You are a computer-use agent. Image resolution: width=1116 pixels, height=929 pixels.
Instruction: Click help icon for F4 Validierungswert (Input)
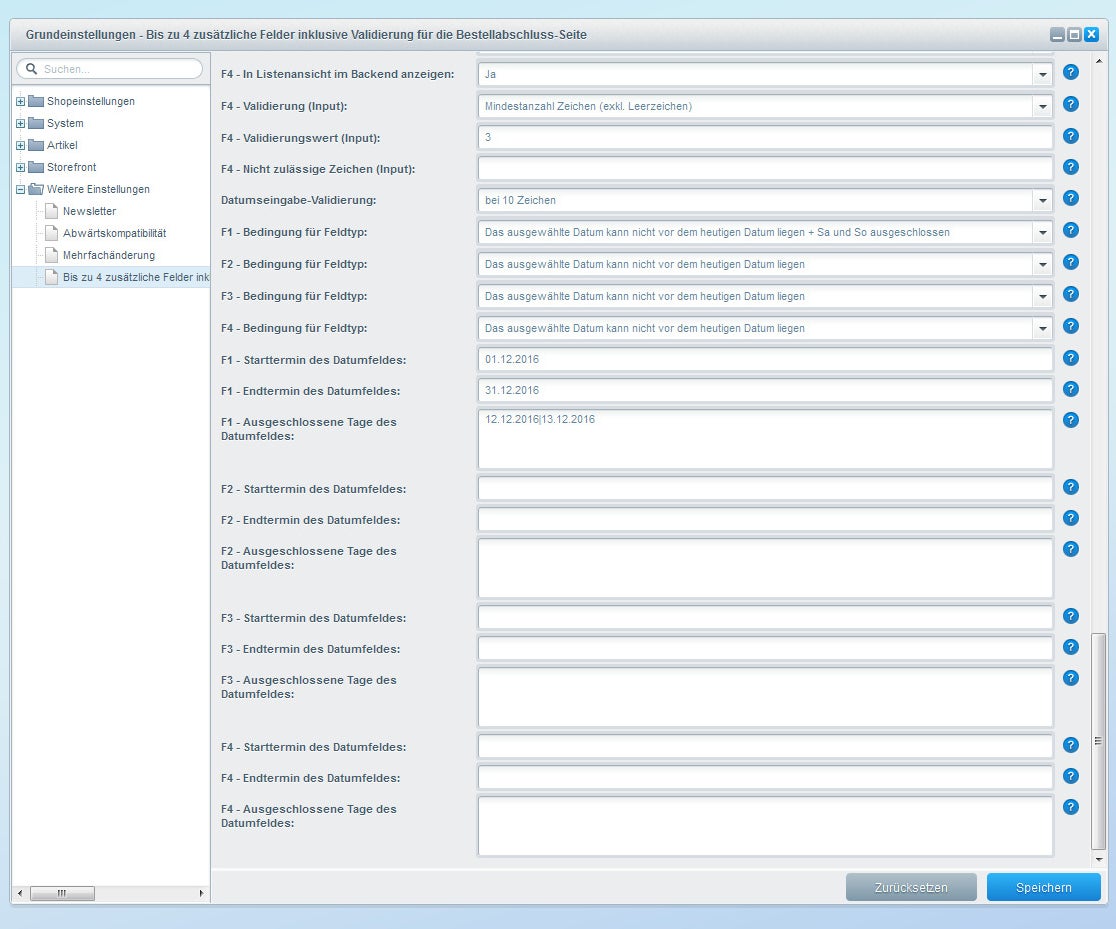(1070, 137)
